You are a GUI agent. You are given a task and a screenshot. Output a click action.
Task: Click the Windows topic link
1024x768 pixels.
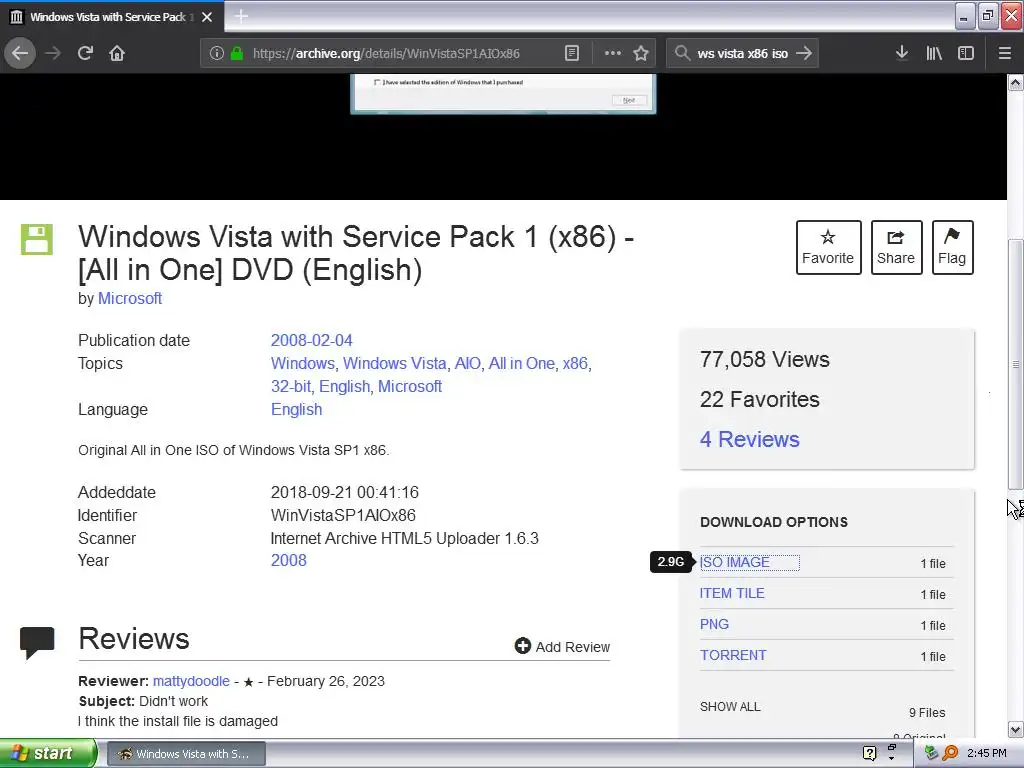tap(302, 363)
